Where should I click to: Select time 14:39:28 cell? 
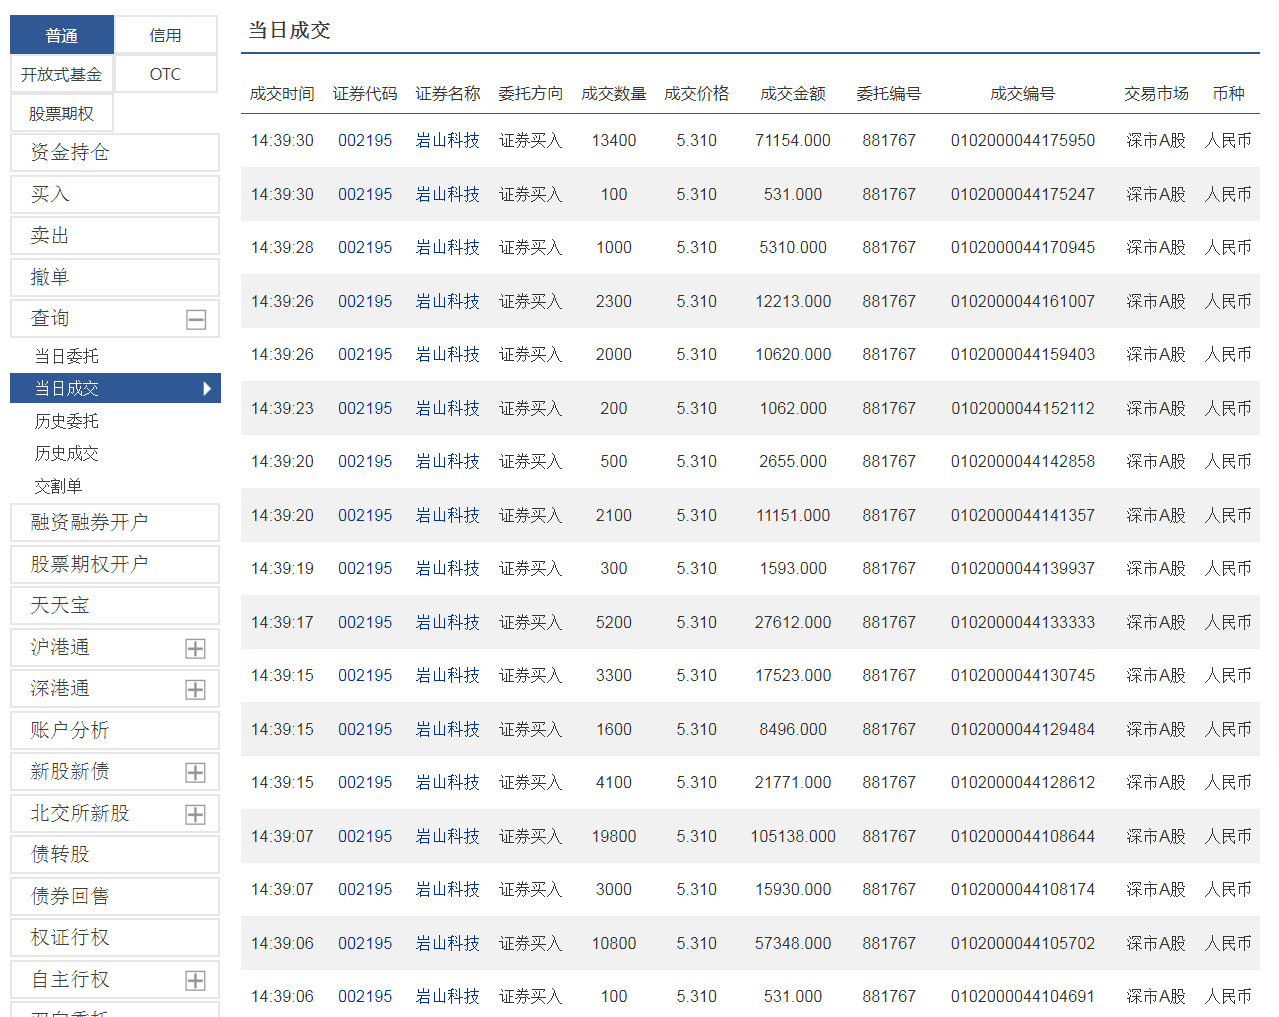click(x=282, y=247)
